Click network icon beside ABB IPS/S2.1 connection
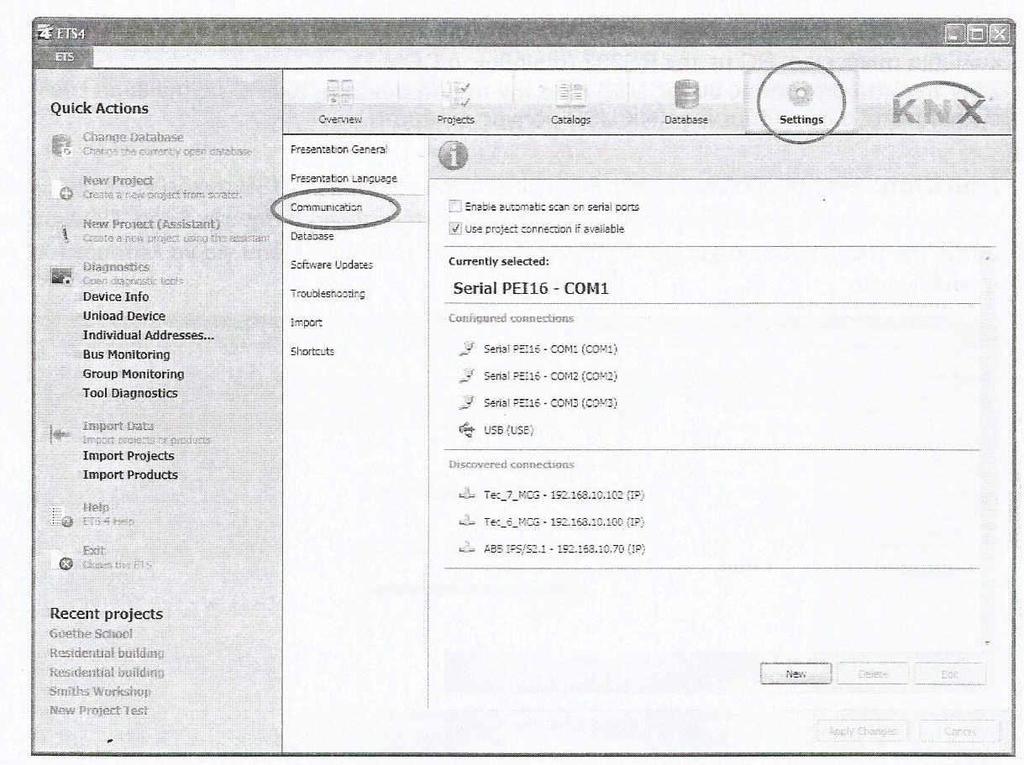This screenshot has width=1024, height=765. point(466,547)
